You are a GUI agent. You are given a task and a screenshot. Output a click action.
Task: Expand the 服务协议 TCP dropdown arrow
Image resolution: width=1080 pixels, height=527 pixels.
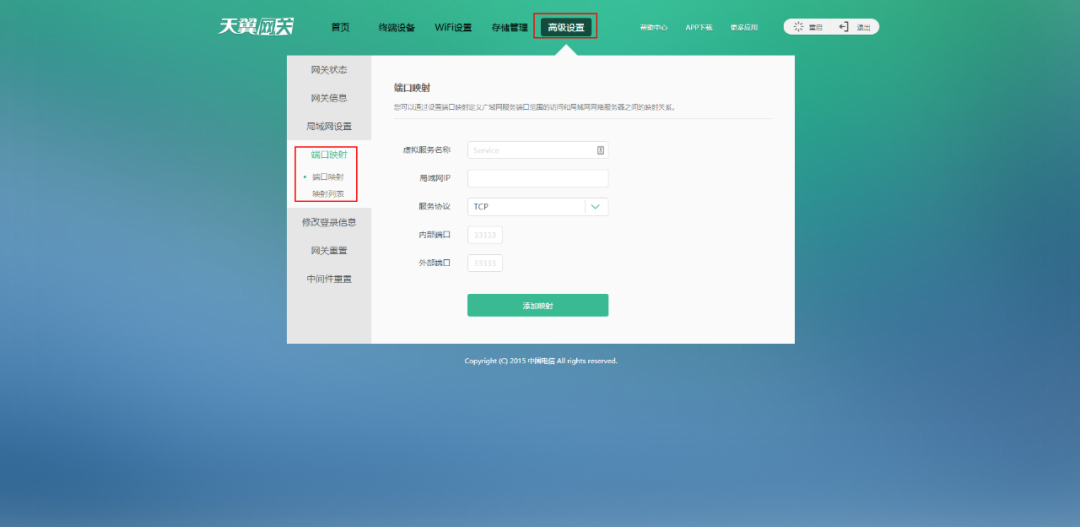point(596,207)
